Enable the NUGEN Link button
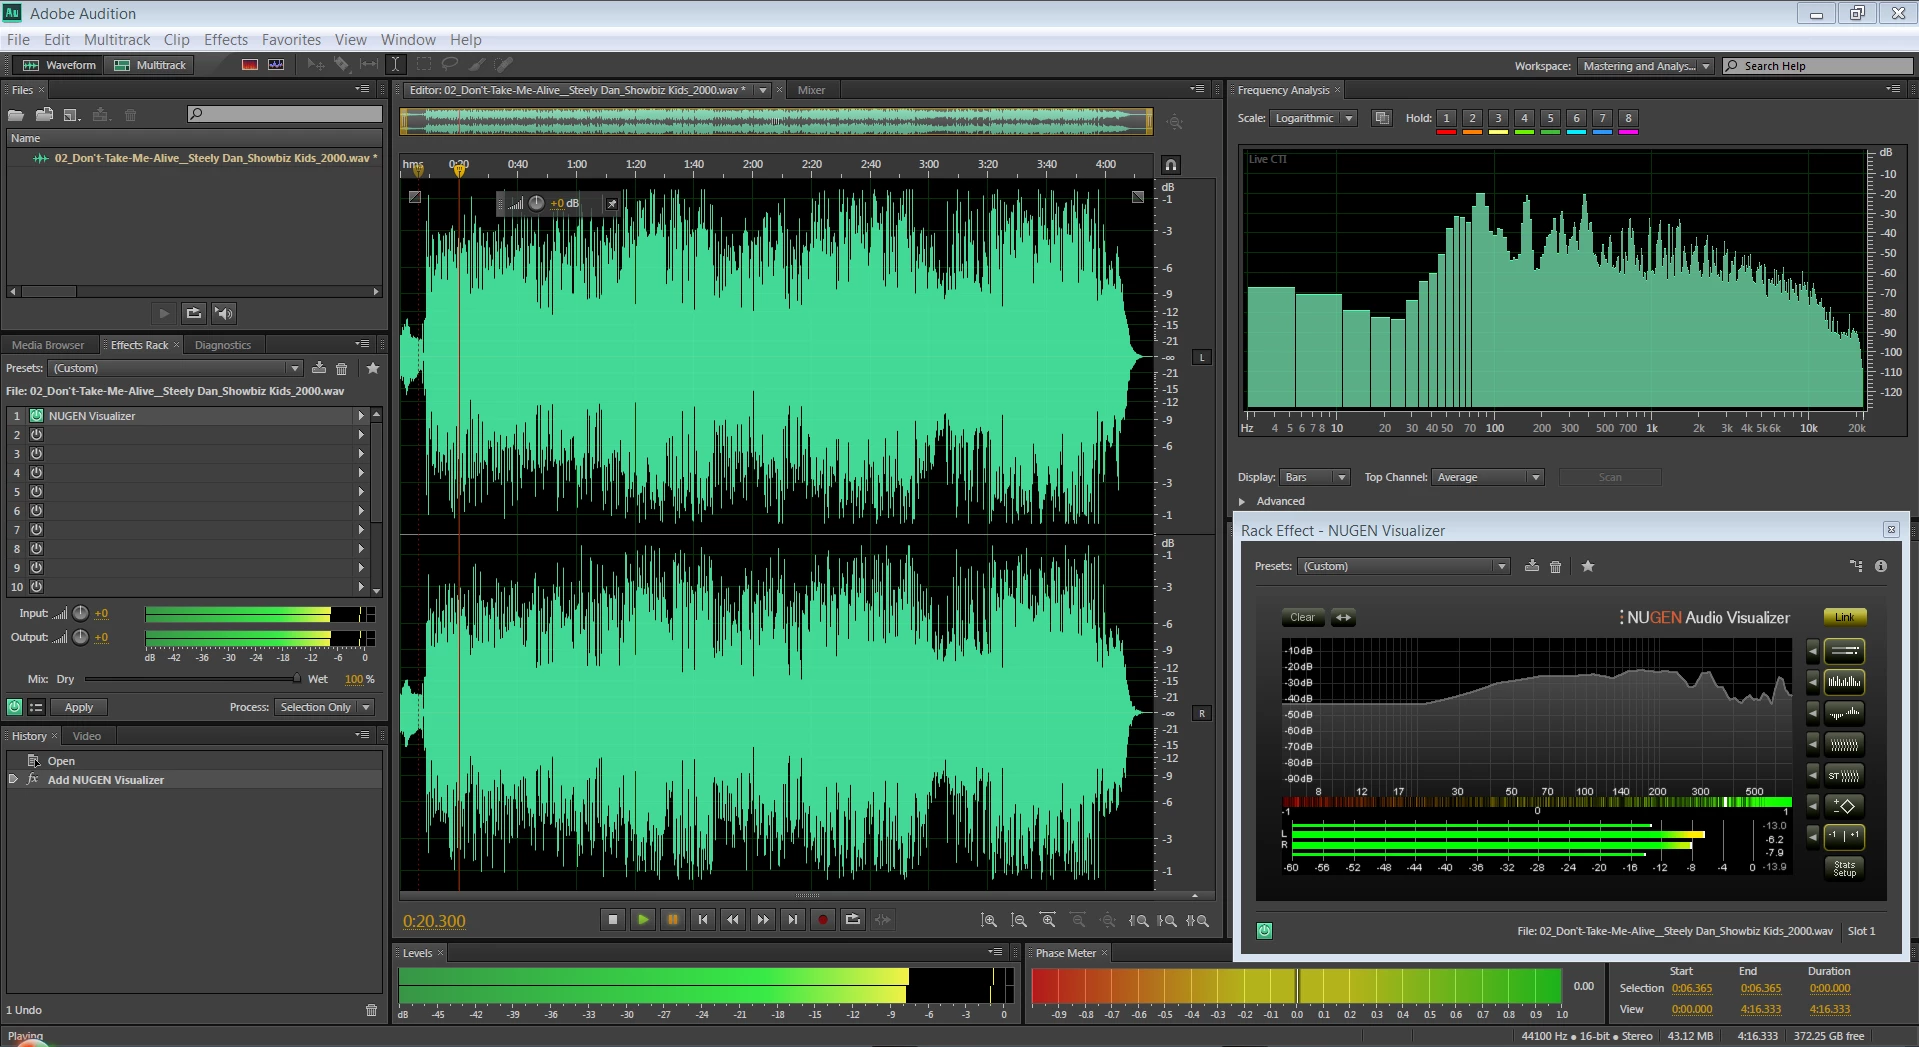Screen dimensions: 1919x1047 click(1844, 617)
